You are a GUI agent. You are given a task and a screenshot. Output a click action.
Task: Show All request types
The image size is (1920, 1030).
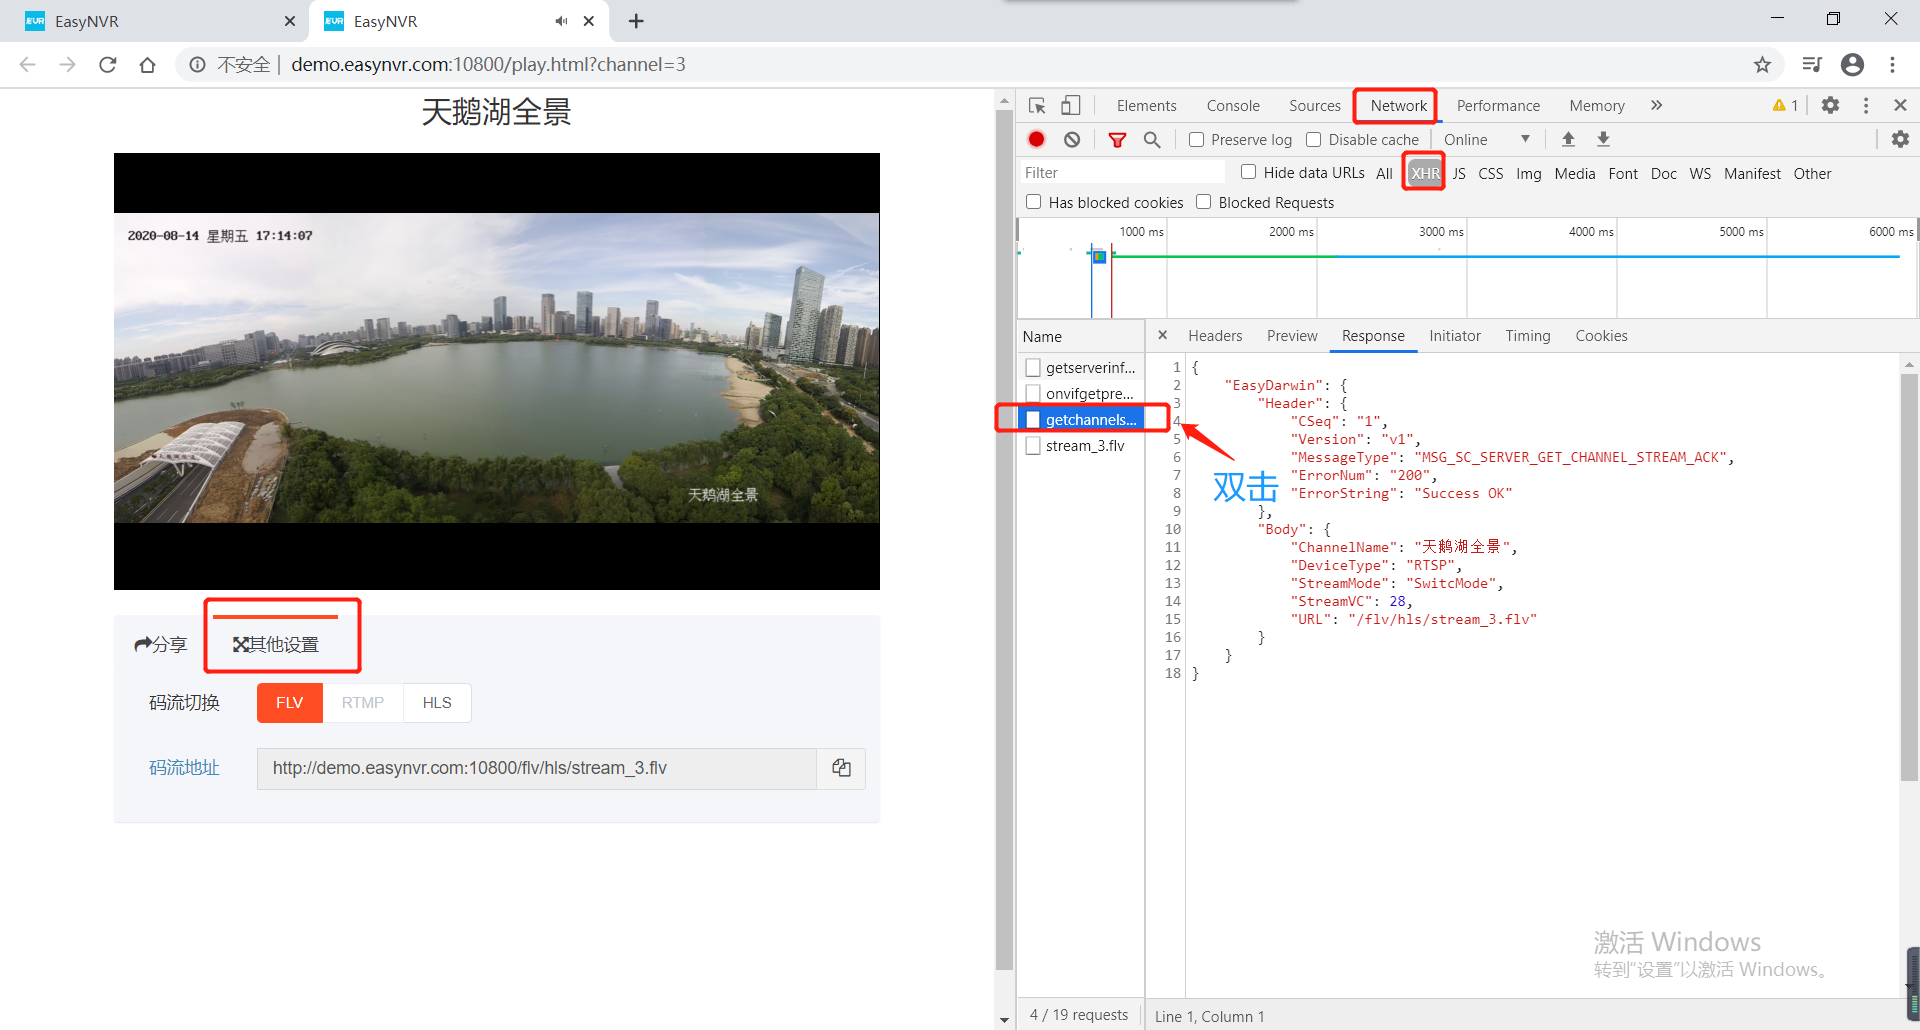pos(1384,174)
